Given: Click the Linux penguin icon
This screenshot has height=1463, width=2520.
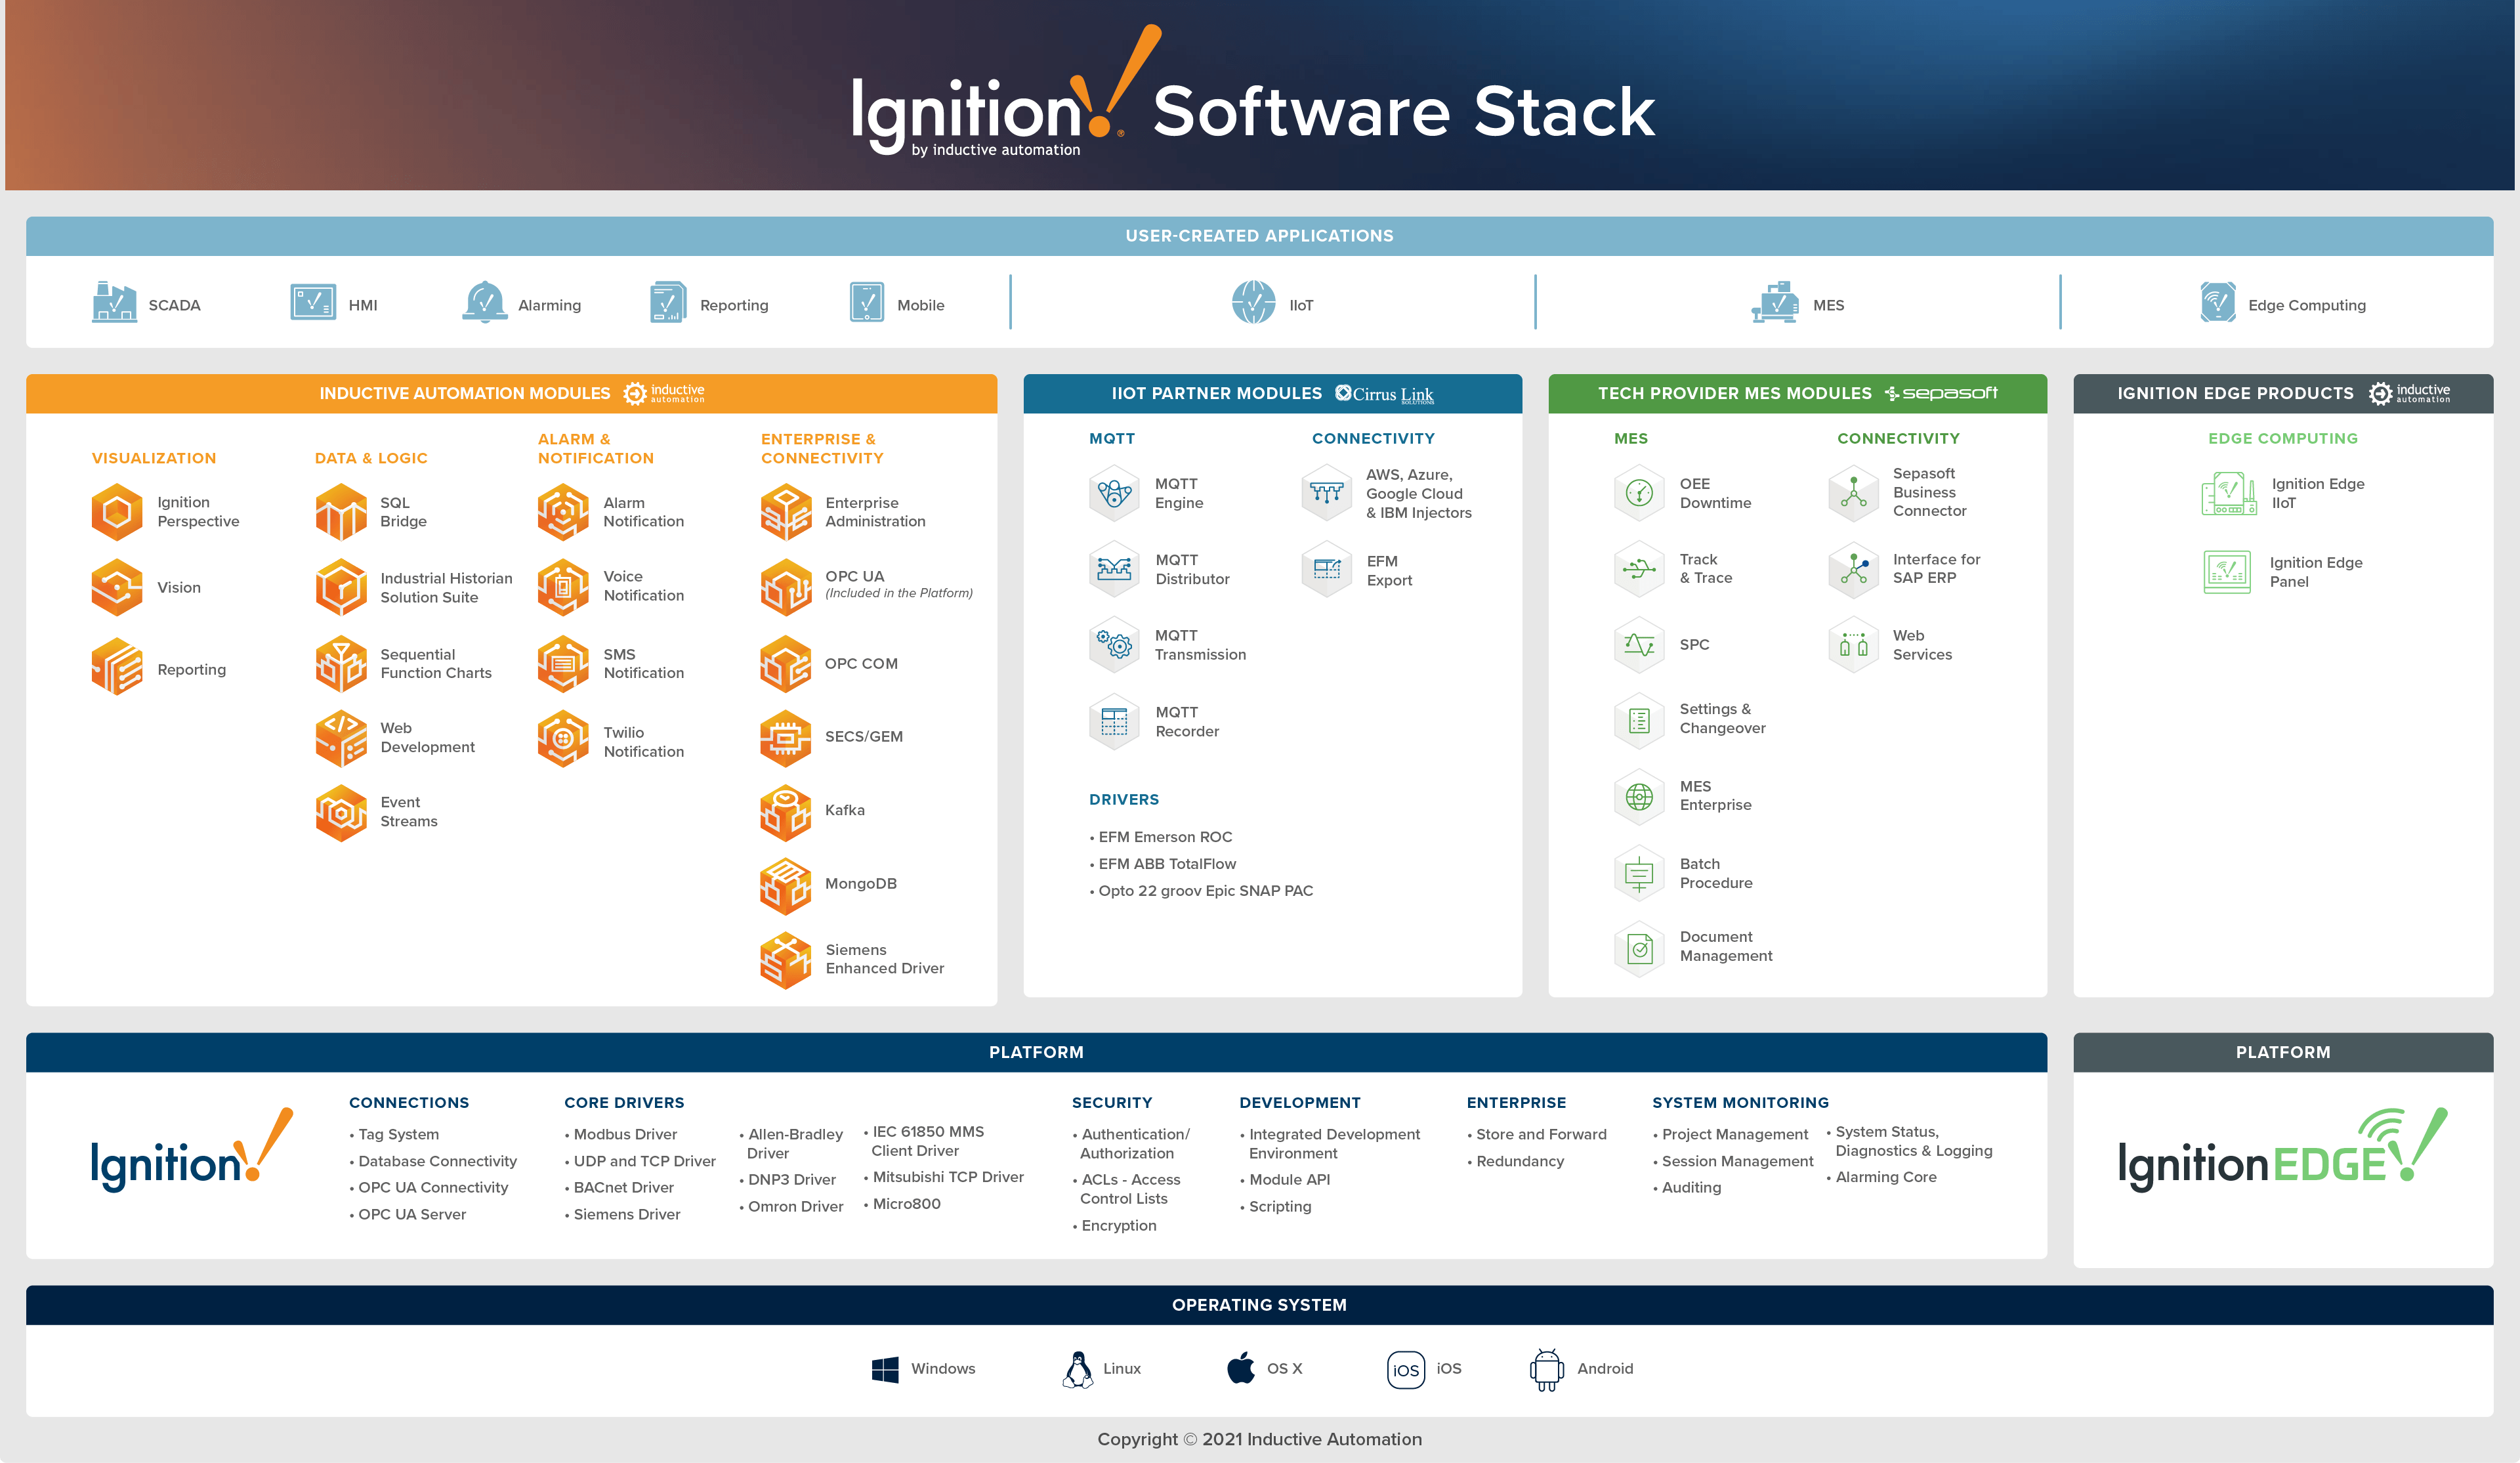Looking at the screenshot, I should point(1077,1369).
